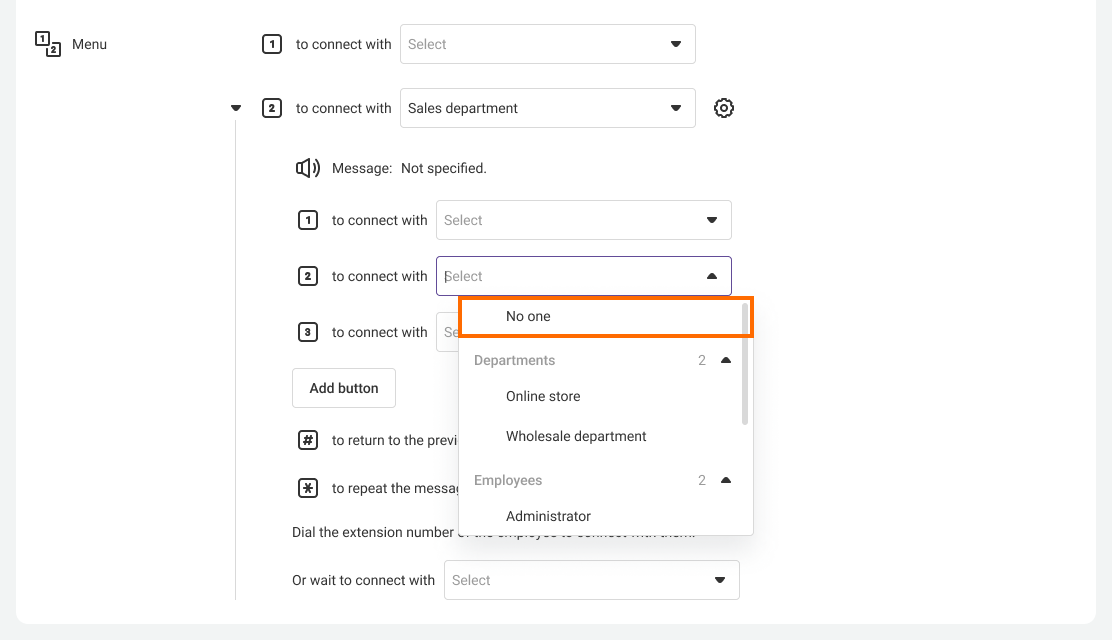
Task: Click the Add button
Action: coord(343,388)
